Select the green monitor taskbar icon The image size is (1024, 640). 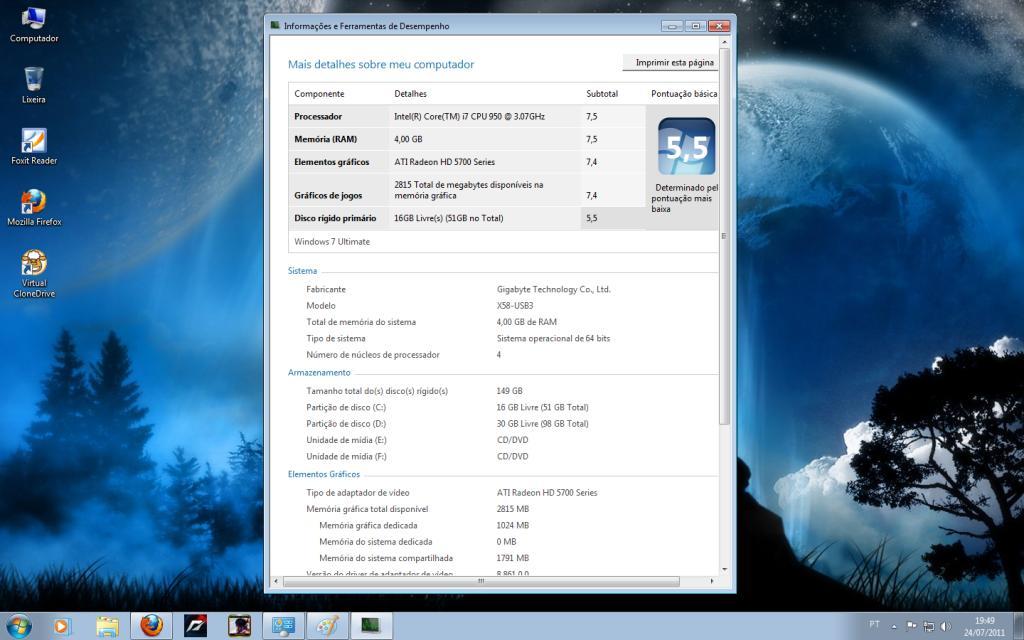(371, 626)
